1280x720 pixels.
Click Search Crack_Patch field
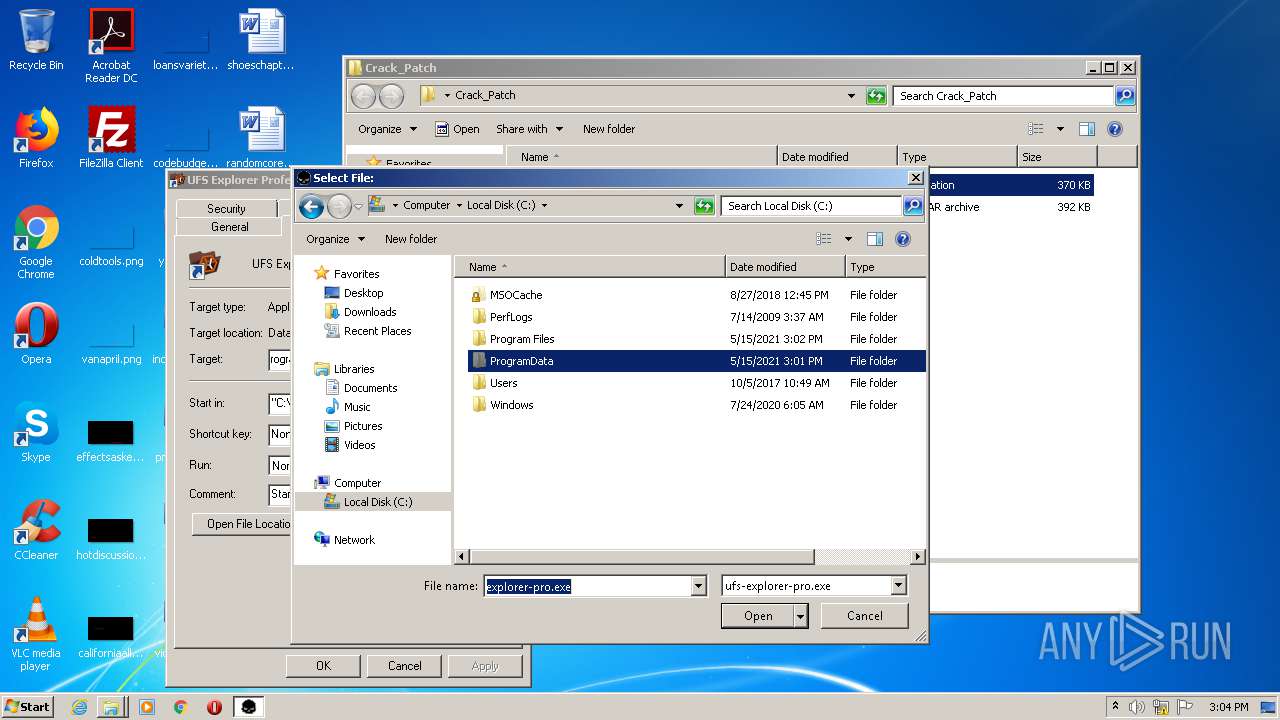[1003, 96]
